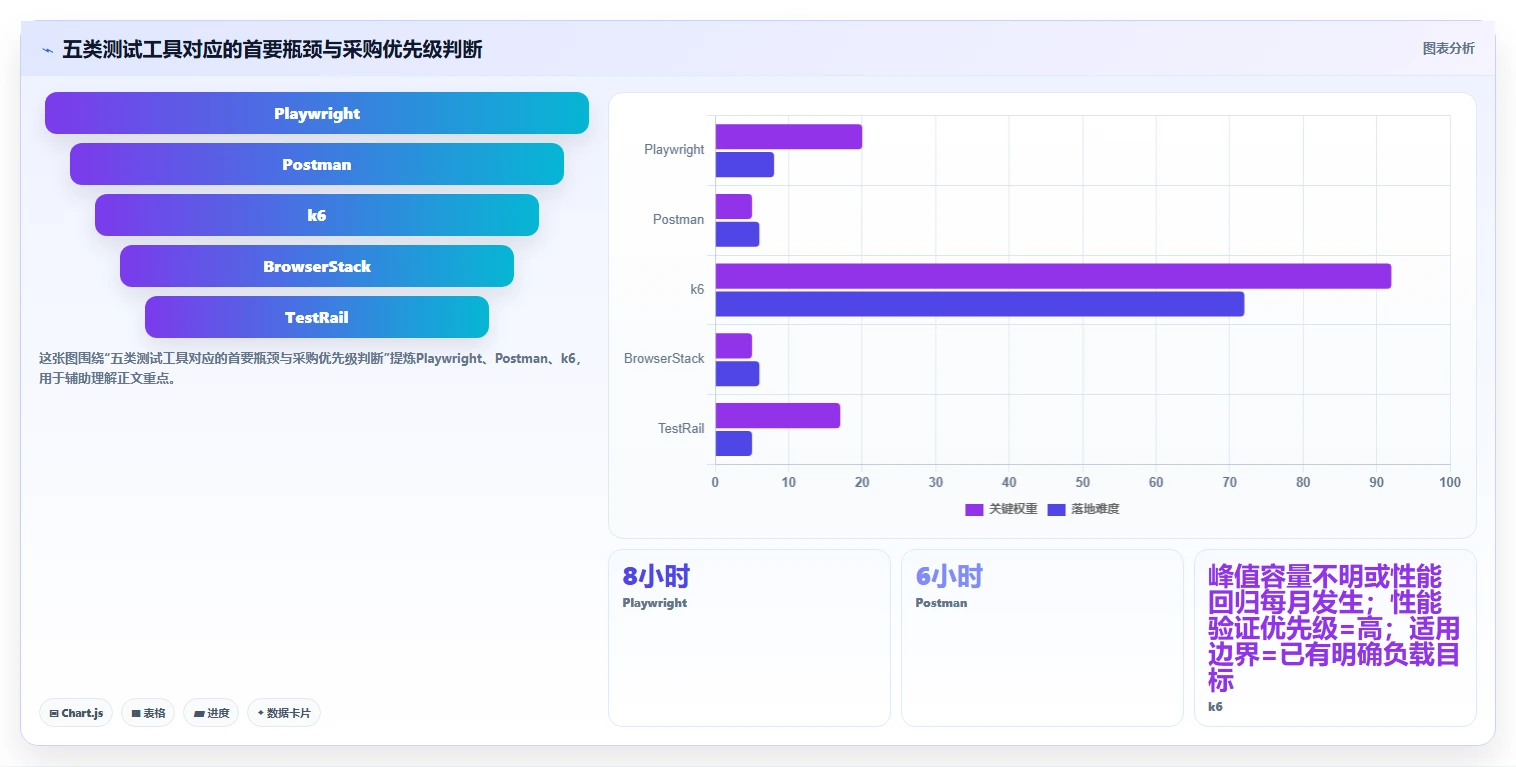Toggle the 关键权重 legend item
This screenshot has height=767, width=1516.
[1001, 509]
